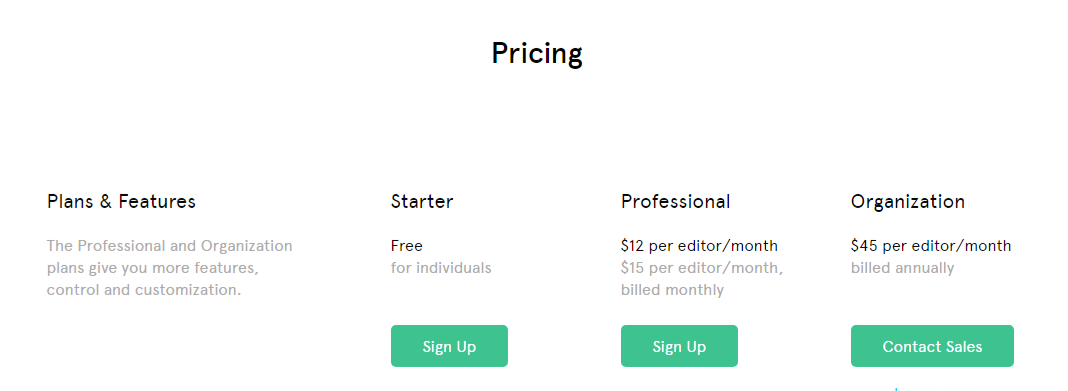The height and width of the screenshot is (391, 1068).
Task: Click the Free price label
Action: (x=407, y=245)
